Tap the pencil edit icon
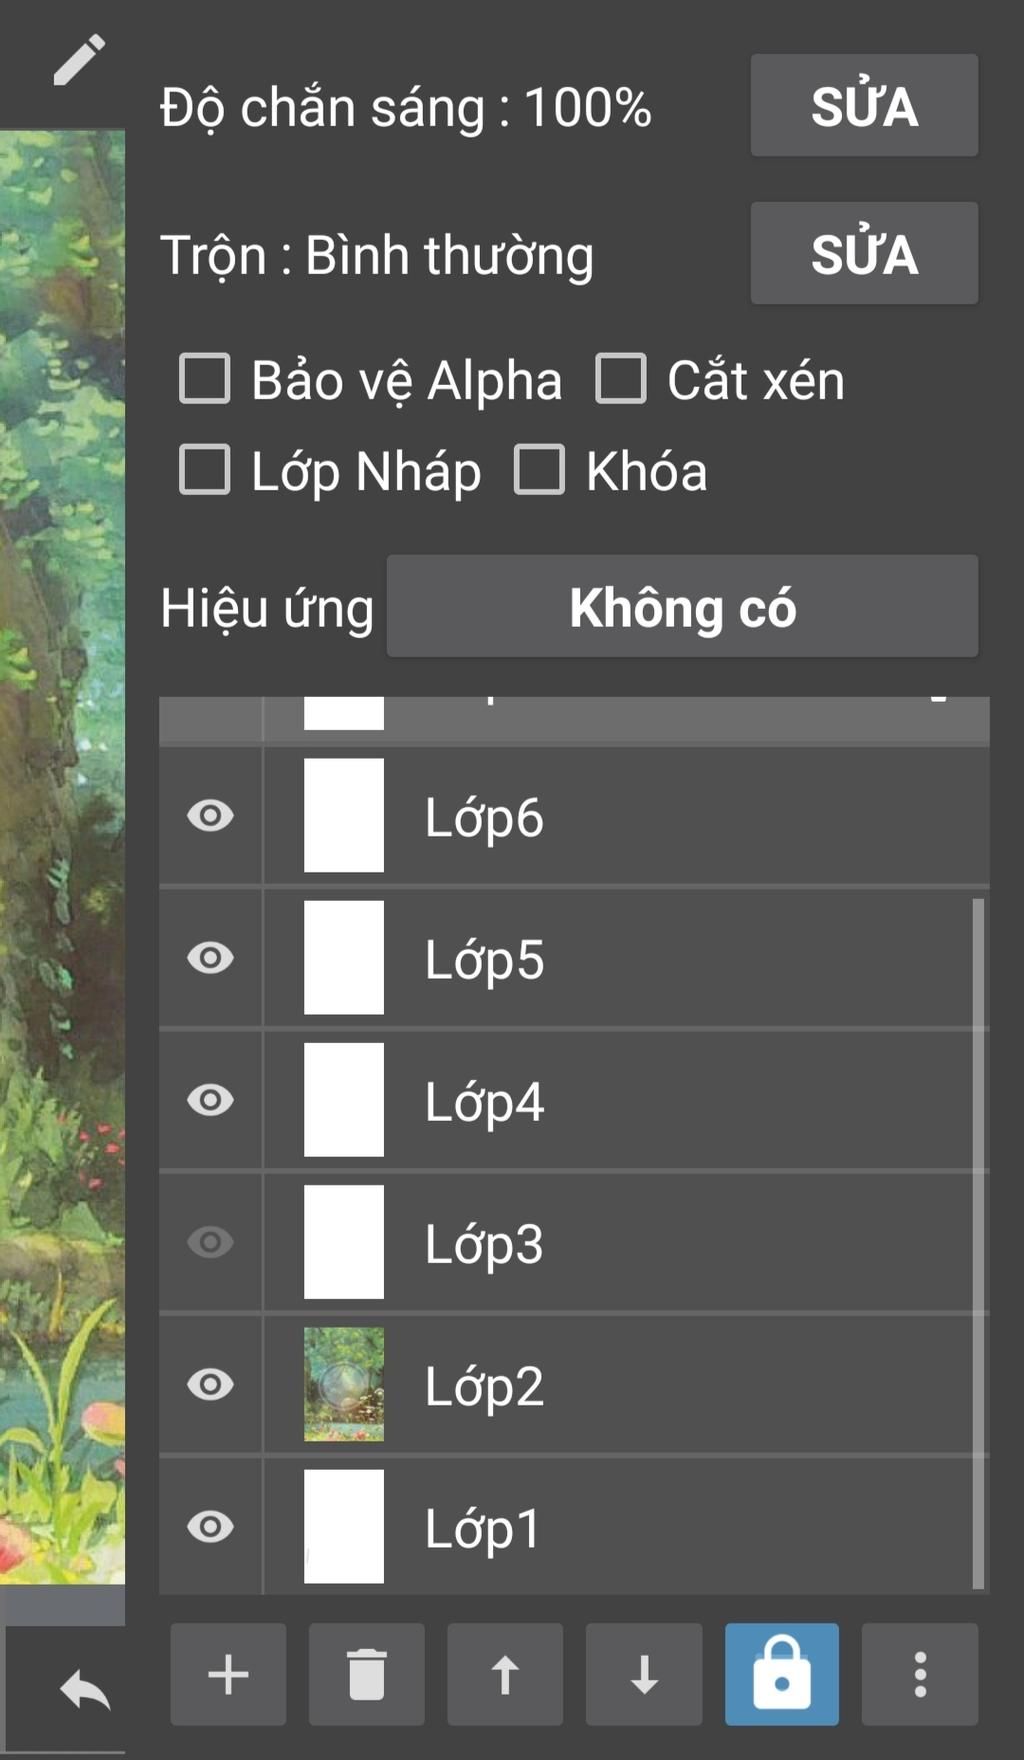 coord(79,60)
